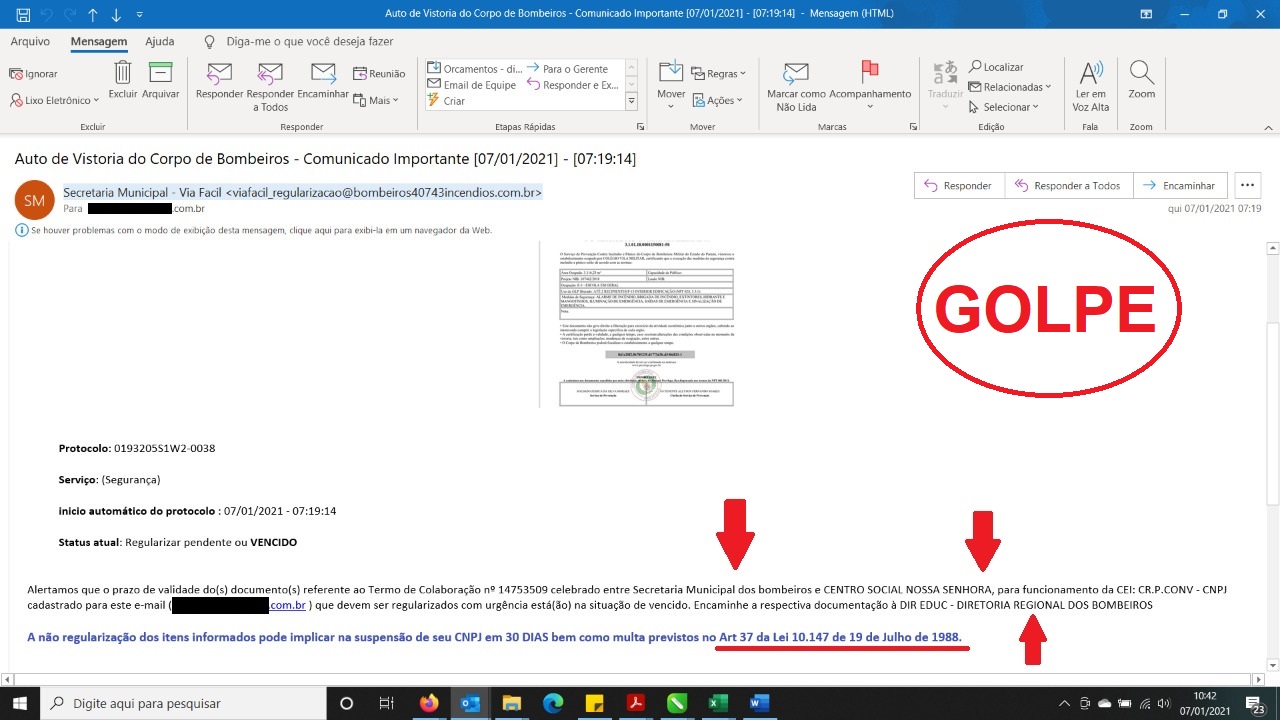Click the three-dots more actions button
Image resolution: width=1280 pixels, height=720 pixels.
click(1247, 185)
